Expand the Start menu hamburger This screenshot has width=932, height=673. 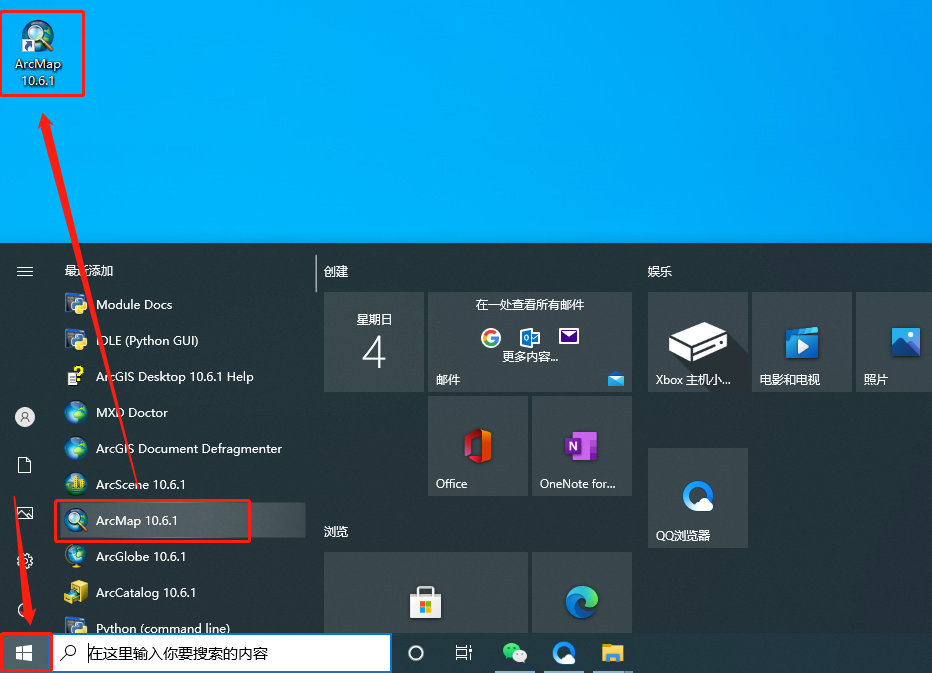[x=25, y=272]
